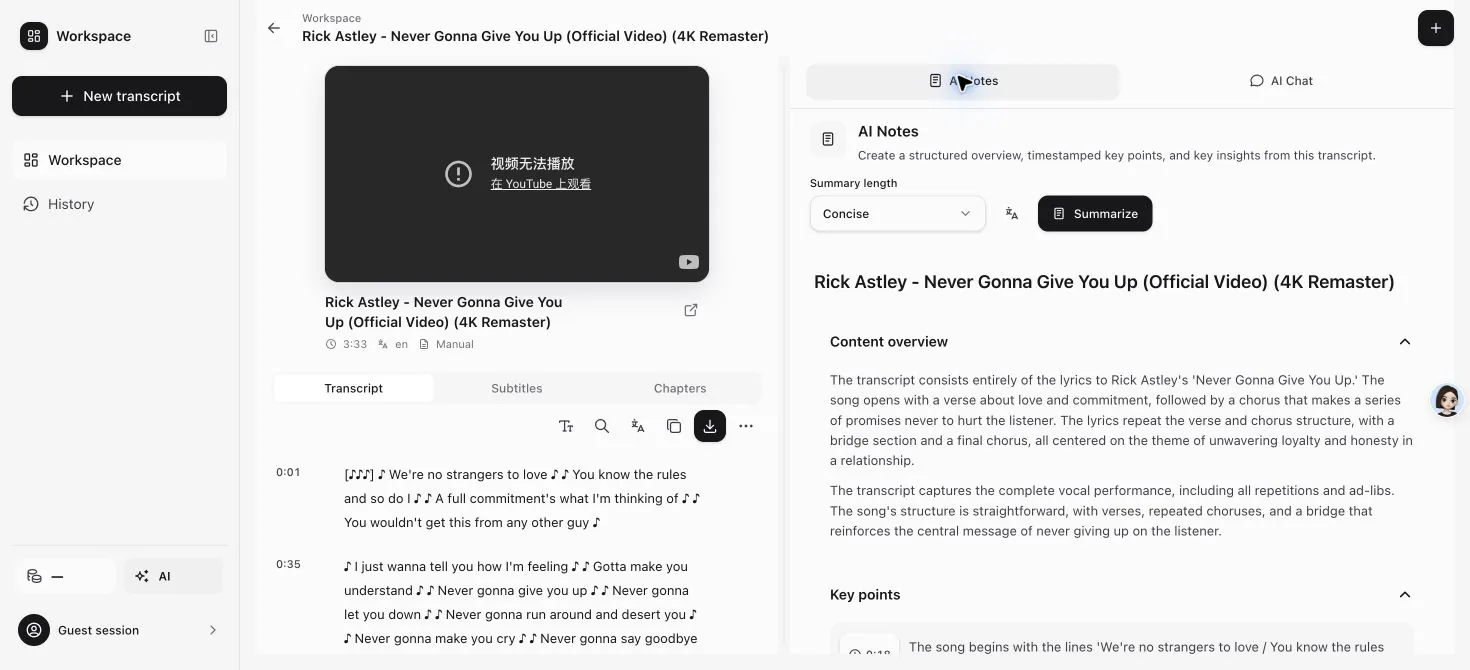Screen dimensions: 1470x670
Task: Switch to the Transcript tab
Action: point(353,388)
